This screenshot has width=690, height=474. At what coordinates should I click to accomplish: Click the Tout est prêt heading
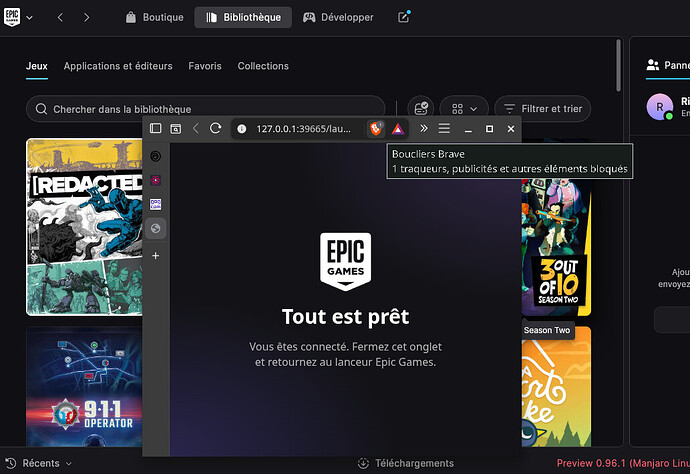345,316
